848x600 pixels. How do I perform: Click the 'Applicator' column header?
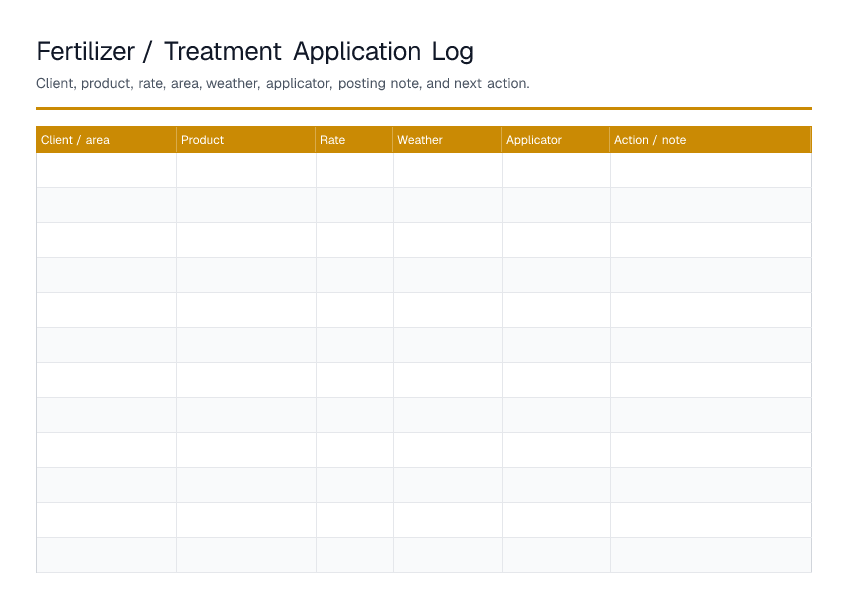pyautogui.click(x=556, y=140)
